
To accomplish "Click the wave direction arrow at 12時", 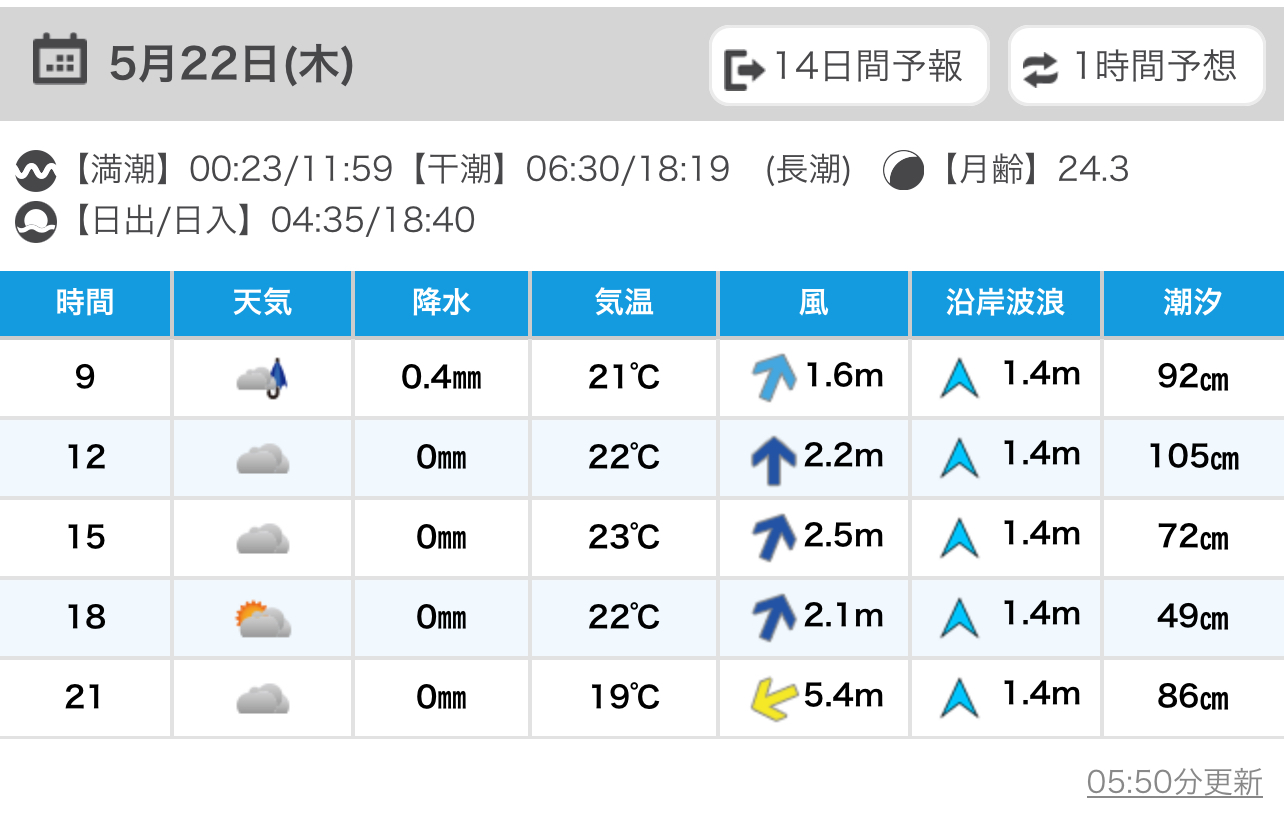I will [x=959, y=458].
